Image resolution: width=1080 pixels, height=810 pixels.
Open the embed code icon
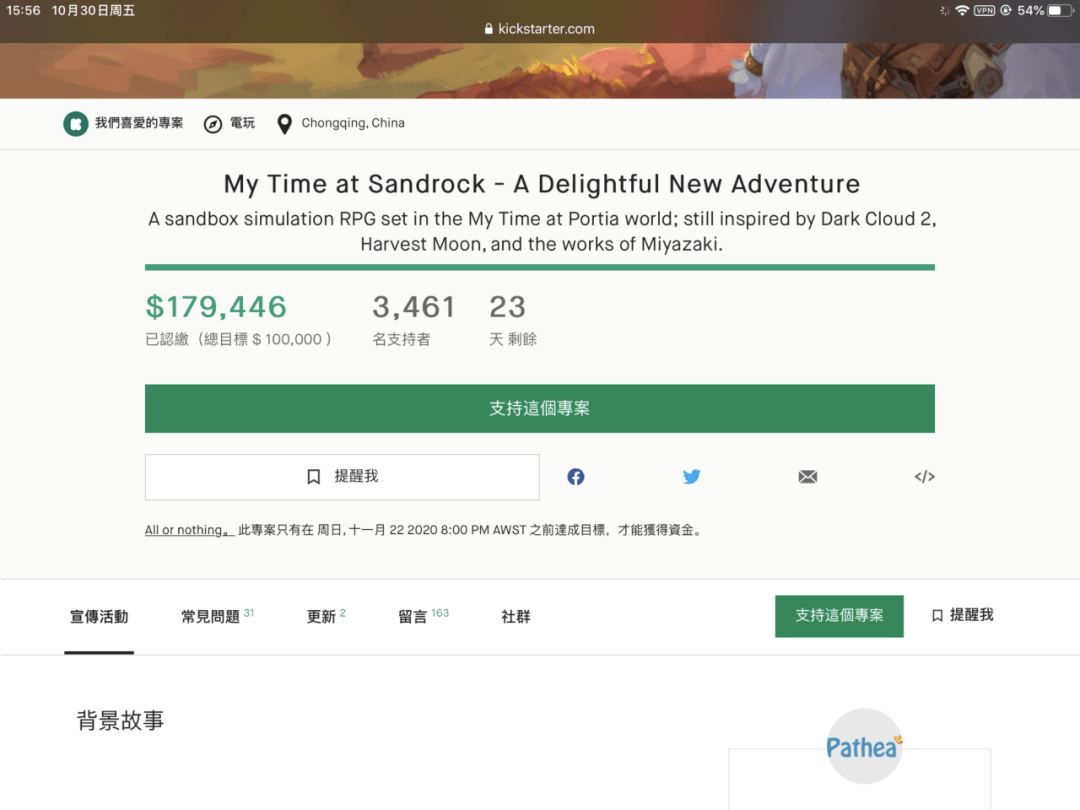(x=924, y=477)
